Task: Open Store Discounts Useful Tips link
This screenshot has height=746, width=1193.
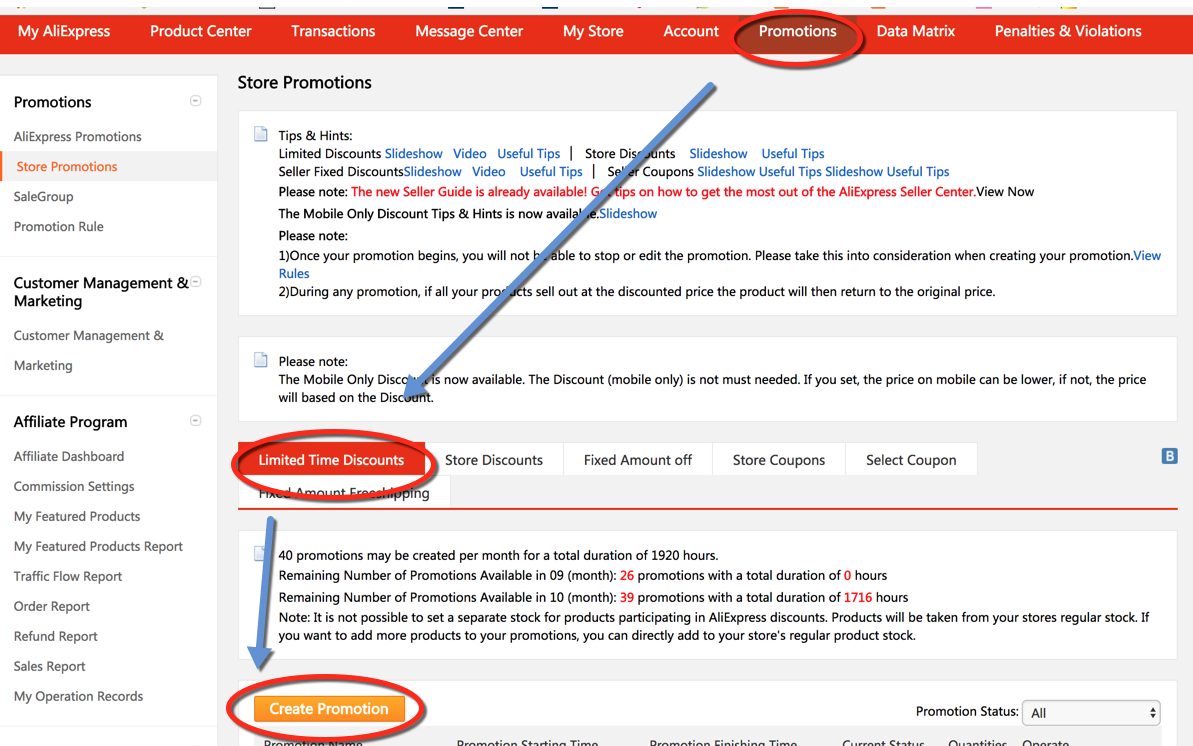Action: (x=793, y=154)
